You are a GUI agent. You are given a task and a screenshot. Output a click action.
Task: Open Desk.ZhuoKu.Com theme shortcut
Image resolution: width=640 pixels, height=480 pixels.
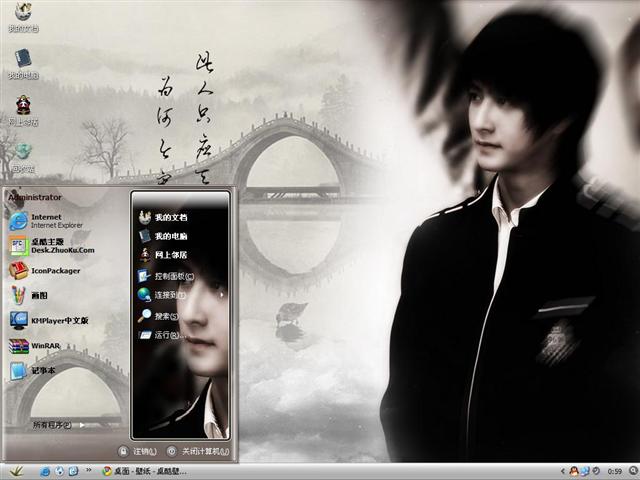point(51,246)
